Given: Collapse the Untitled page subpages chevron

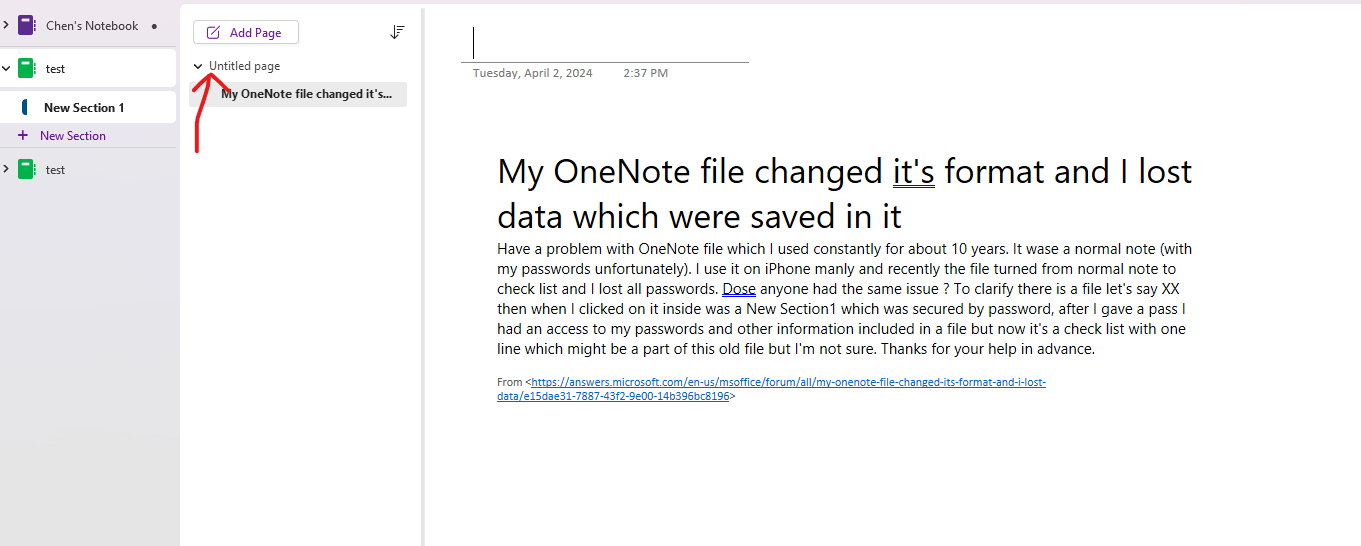Looking at the screenshot, I should click(198, 66).
